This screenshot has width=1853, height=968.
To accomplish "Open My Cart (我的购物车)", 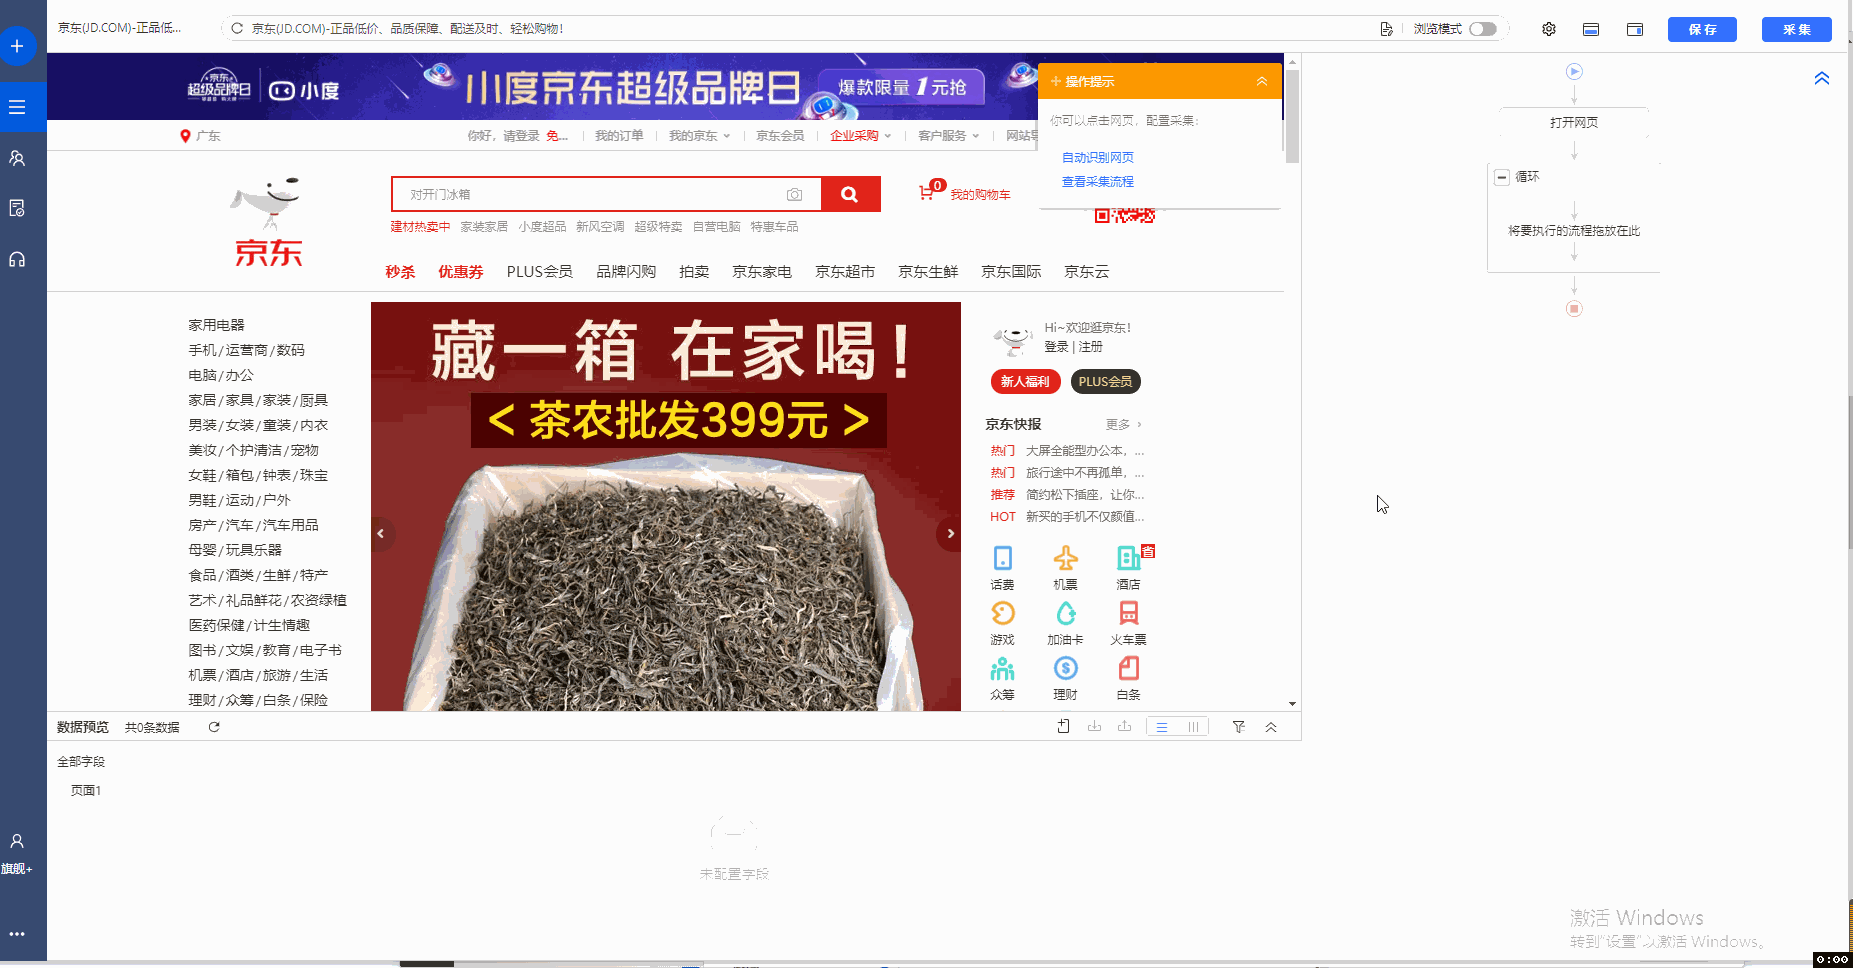I will click(965, 193).
